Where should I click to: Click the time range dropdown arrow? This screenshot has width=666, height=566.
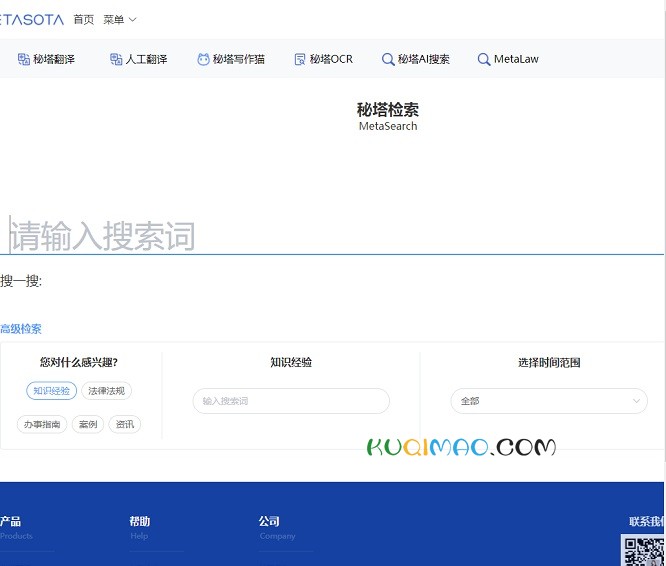coord(636,401)
